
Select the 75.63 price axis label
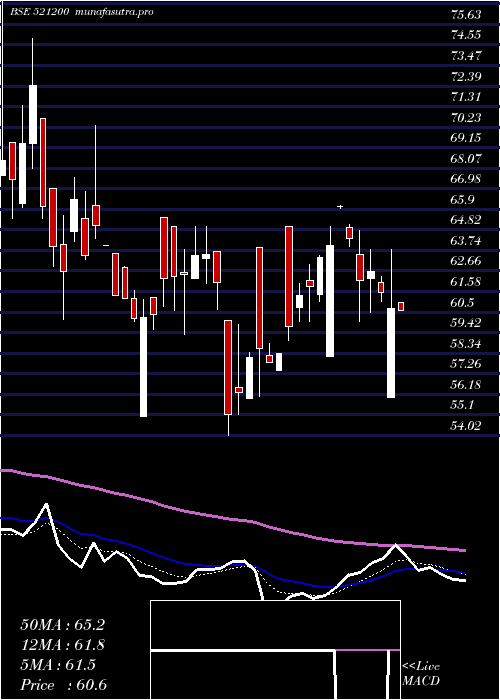466,15
